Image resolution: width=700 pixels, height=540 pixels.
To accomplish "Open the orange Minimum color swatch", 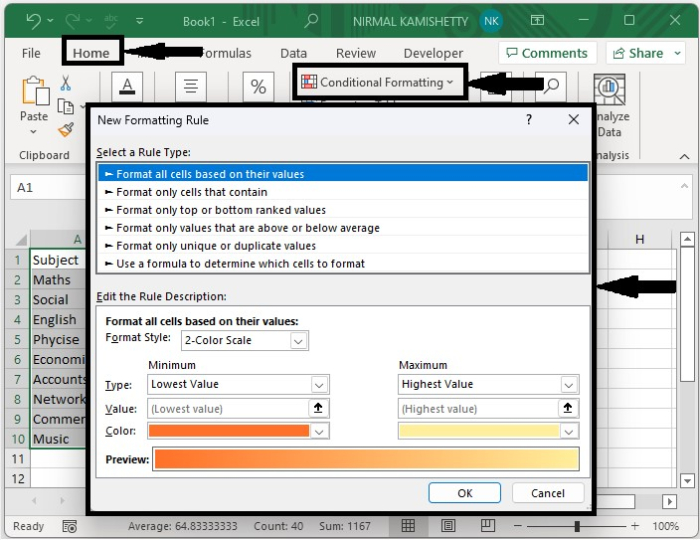I will 238,431.
